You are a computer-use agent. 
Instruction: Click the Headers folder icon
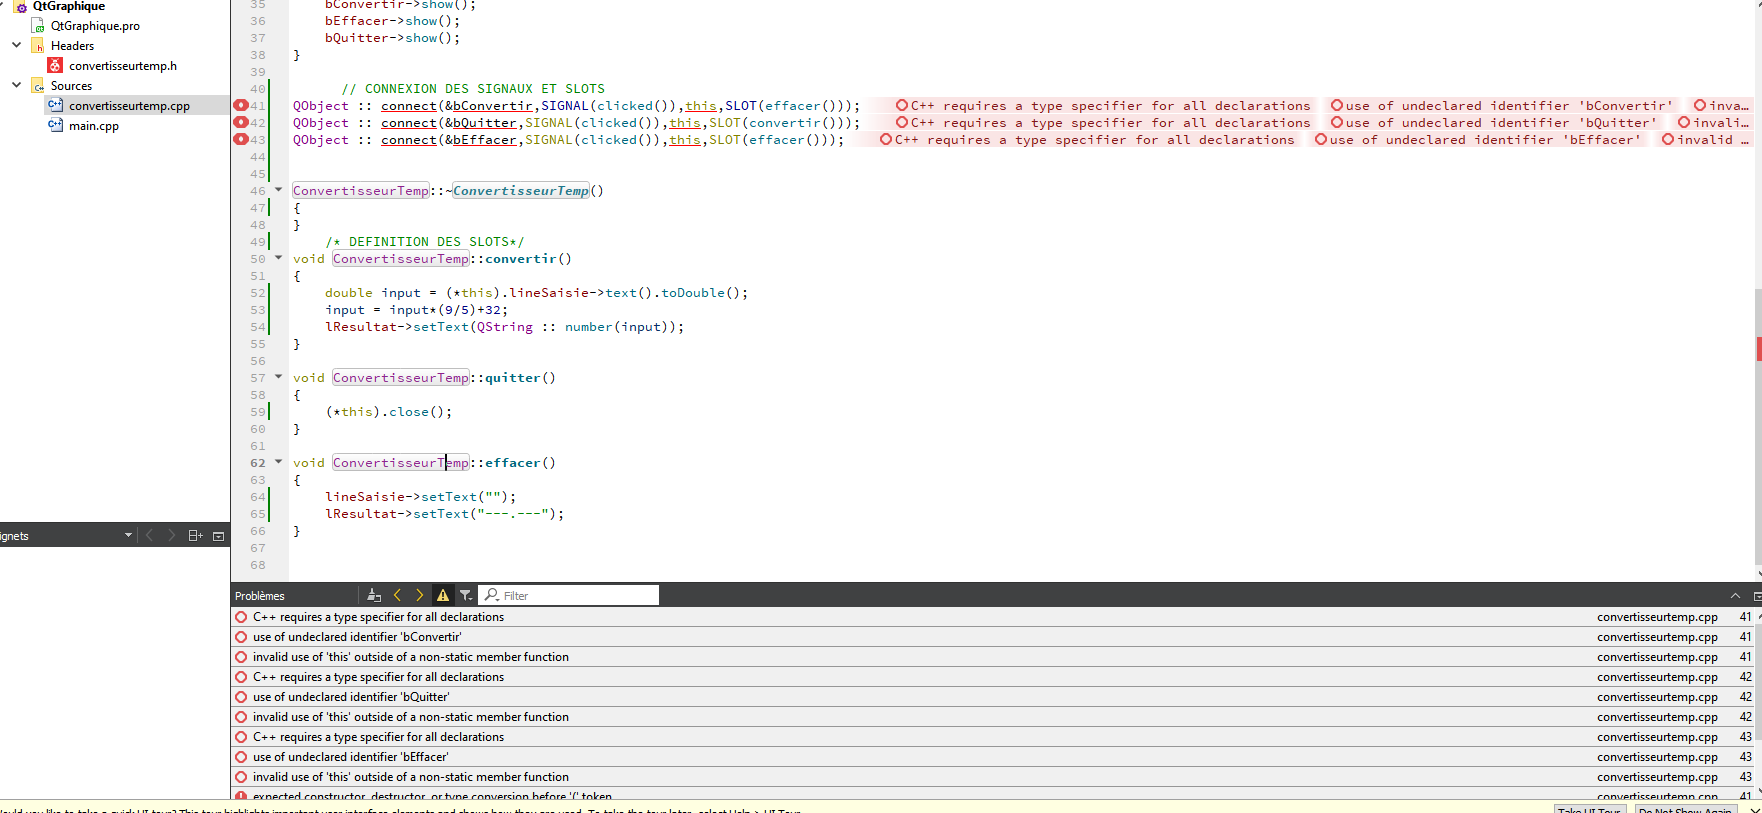[38, 46]
